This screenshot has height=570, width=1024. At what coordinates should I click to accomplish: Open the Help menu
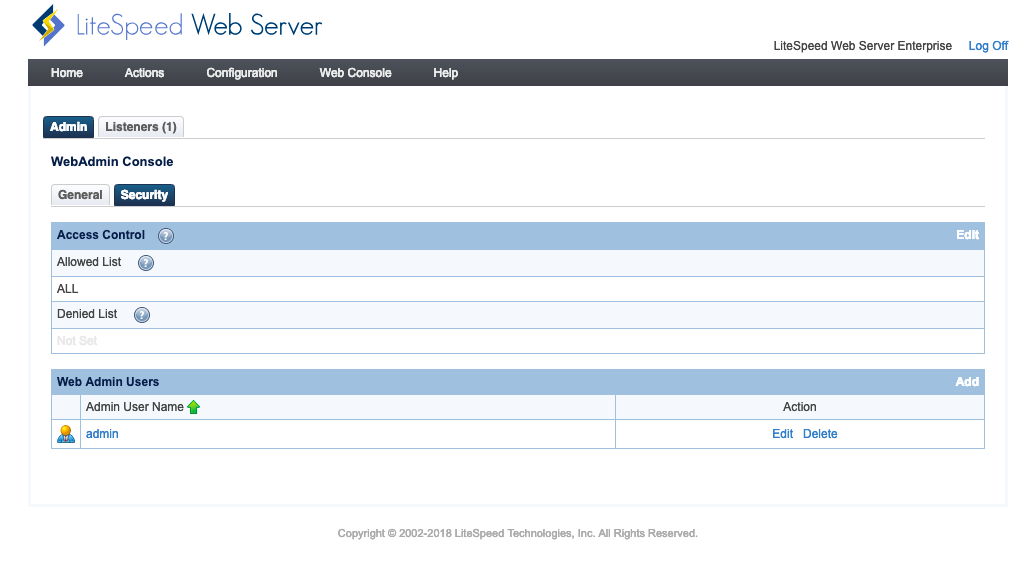point(445,72)
